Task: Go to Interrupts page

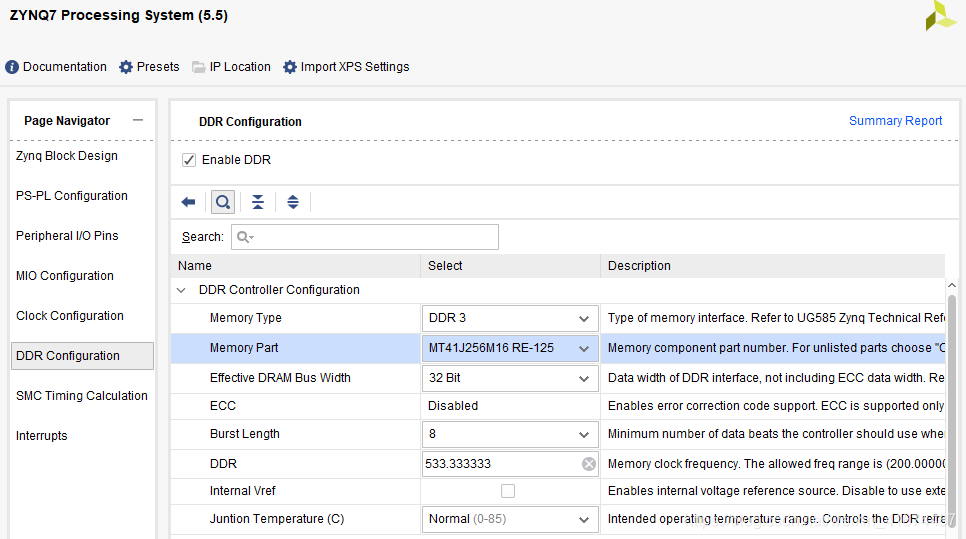Action: (x=41, y=436)
